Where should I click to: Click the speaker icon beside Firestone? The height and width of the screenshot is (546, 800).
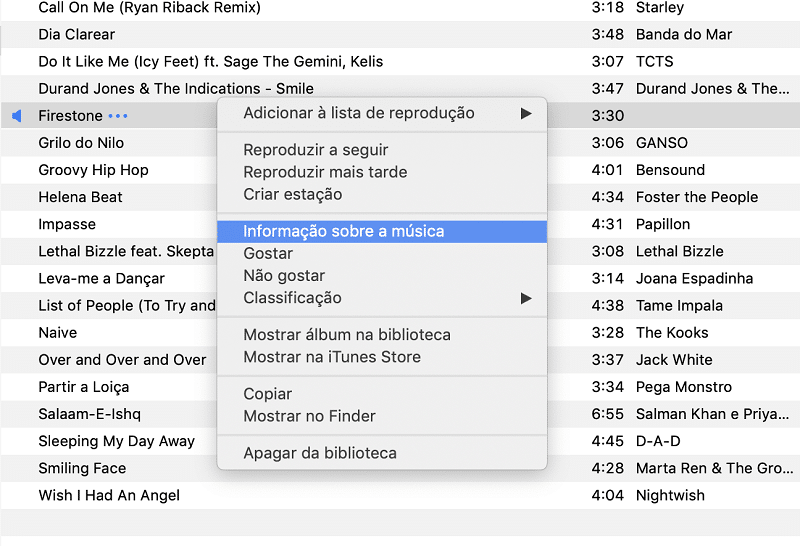tap(17, 116)
